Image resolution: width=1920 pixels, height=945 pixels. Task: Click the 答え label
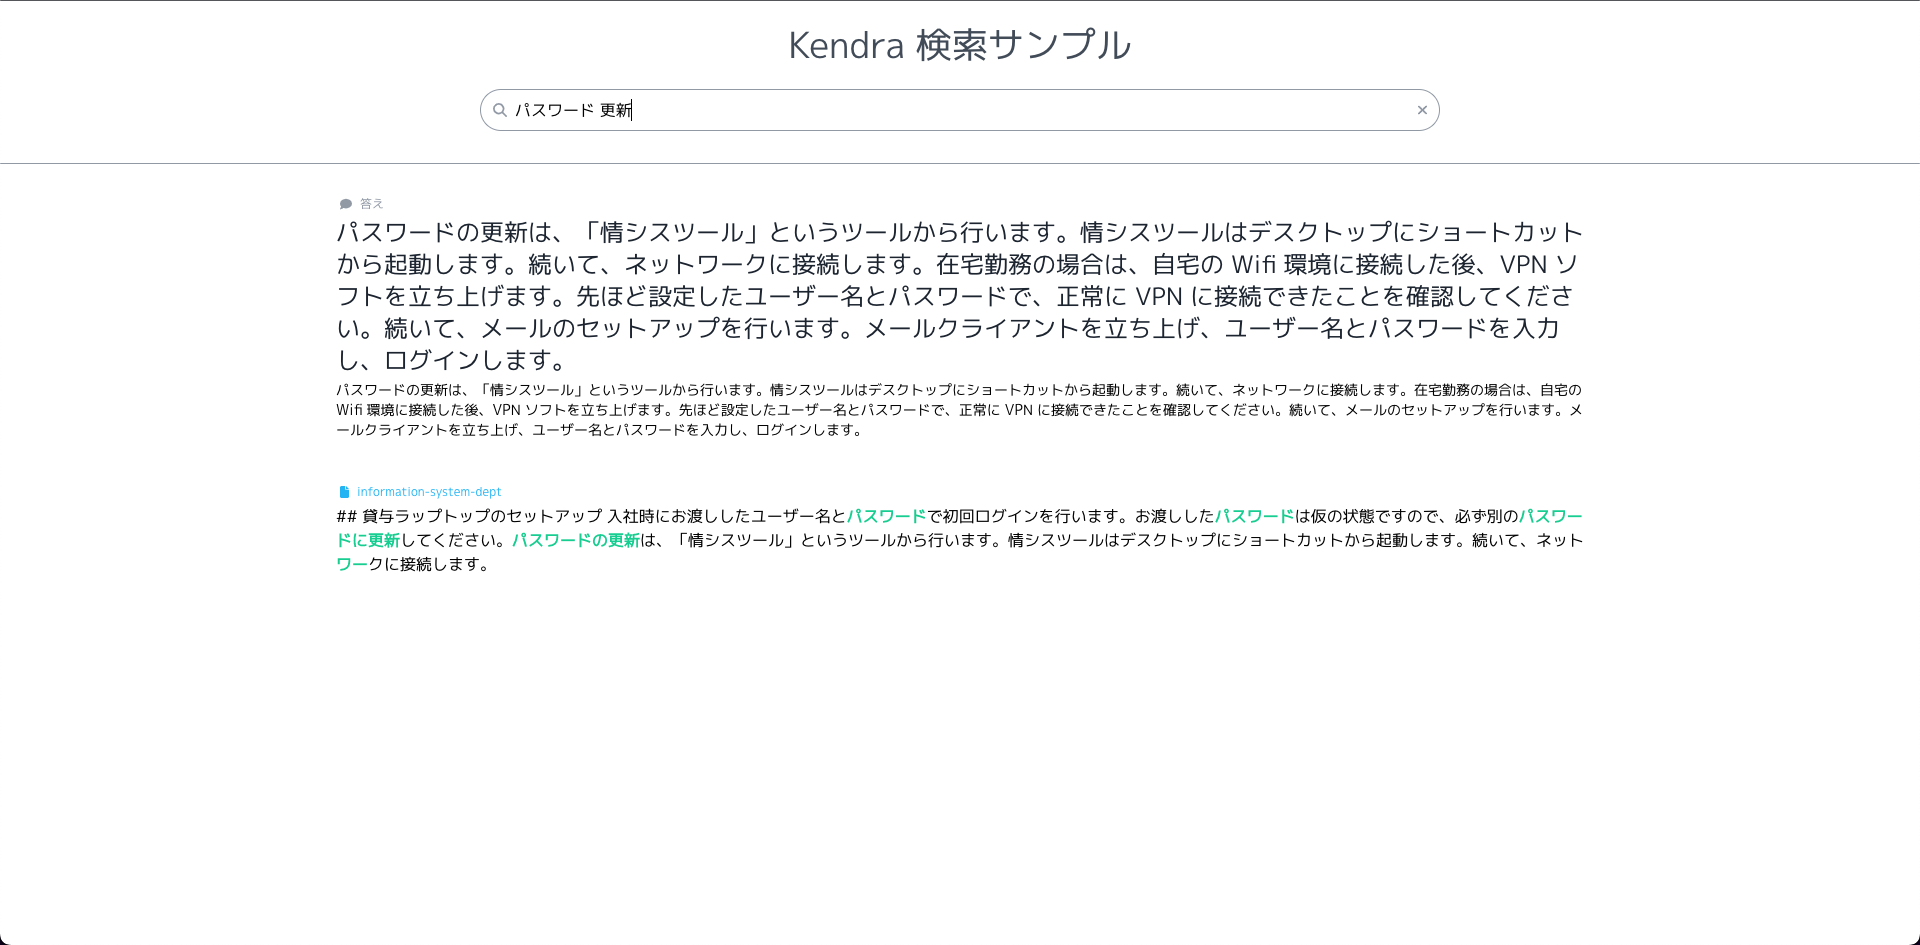[x=372, y=204]
